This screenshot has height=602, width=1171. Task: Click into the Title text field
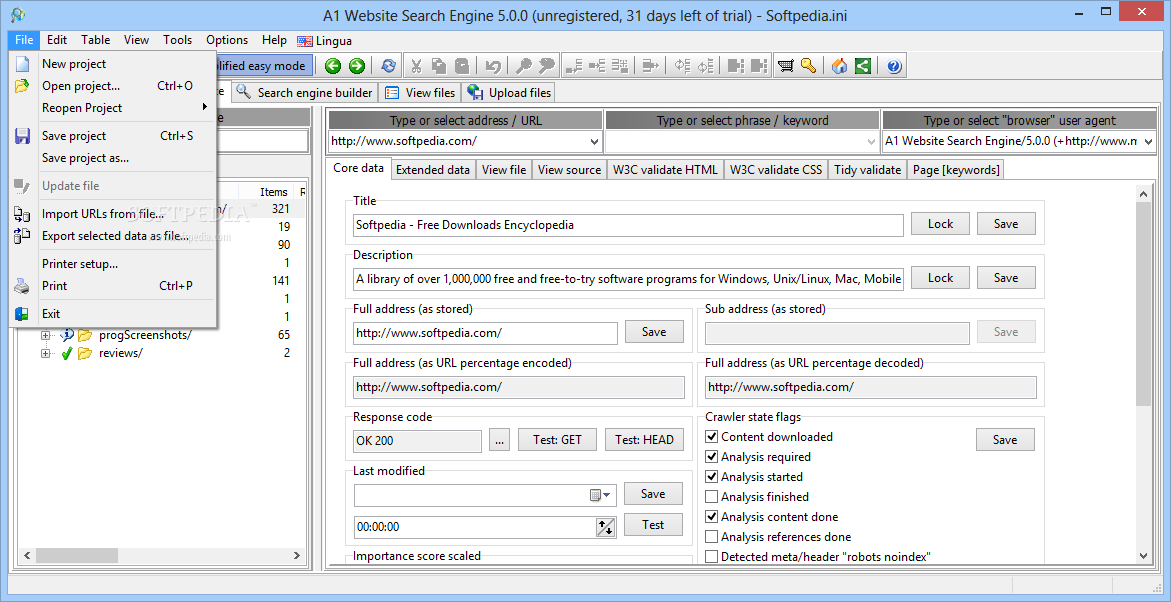tap(628, 224)
